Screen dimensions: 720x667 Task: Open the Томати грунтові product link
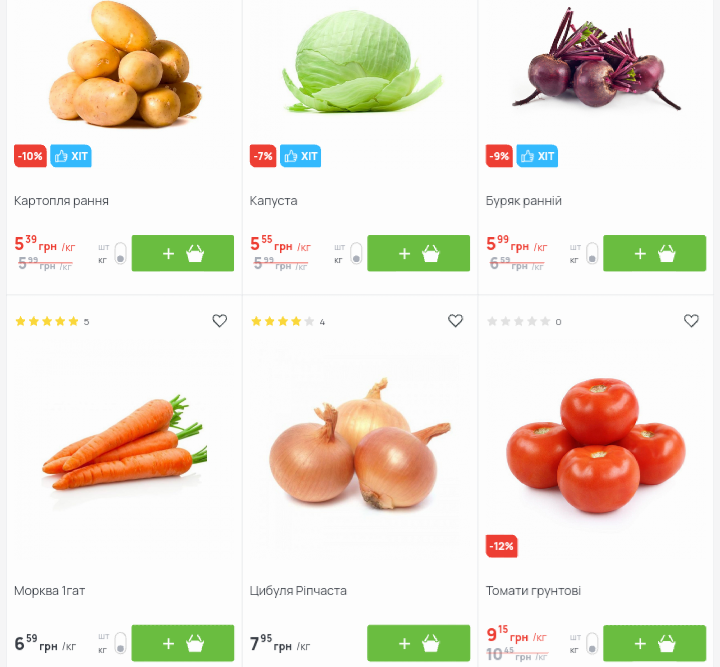point(533,590)
